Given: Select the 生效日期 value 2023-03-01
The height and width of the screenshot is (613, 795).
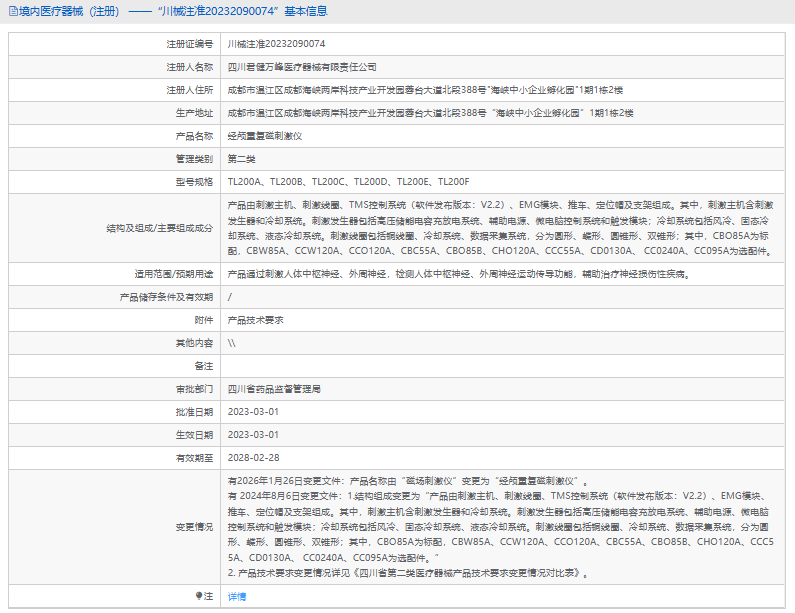Looking at the screenshot, I should 253,435.
